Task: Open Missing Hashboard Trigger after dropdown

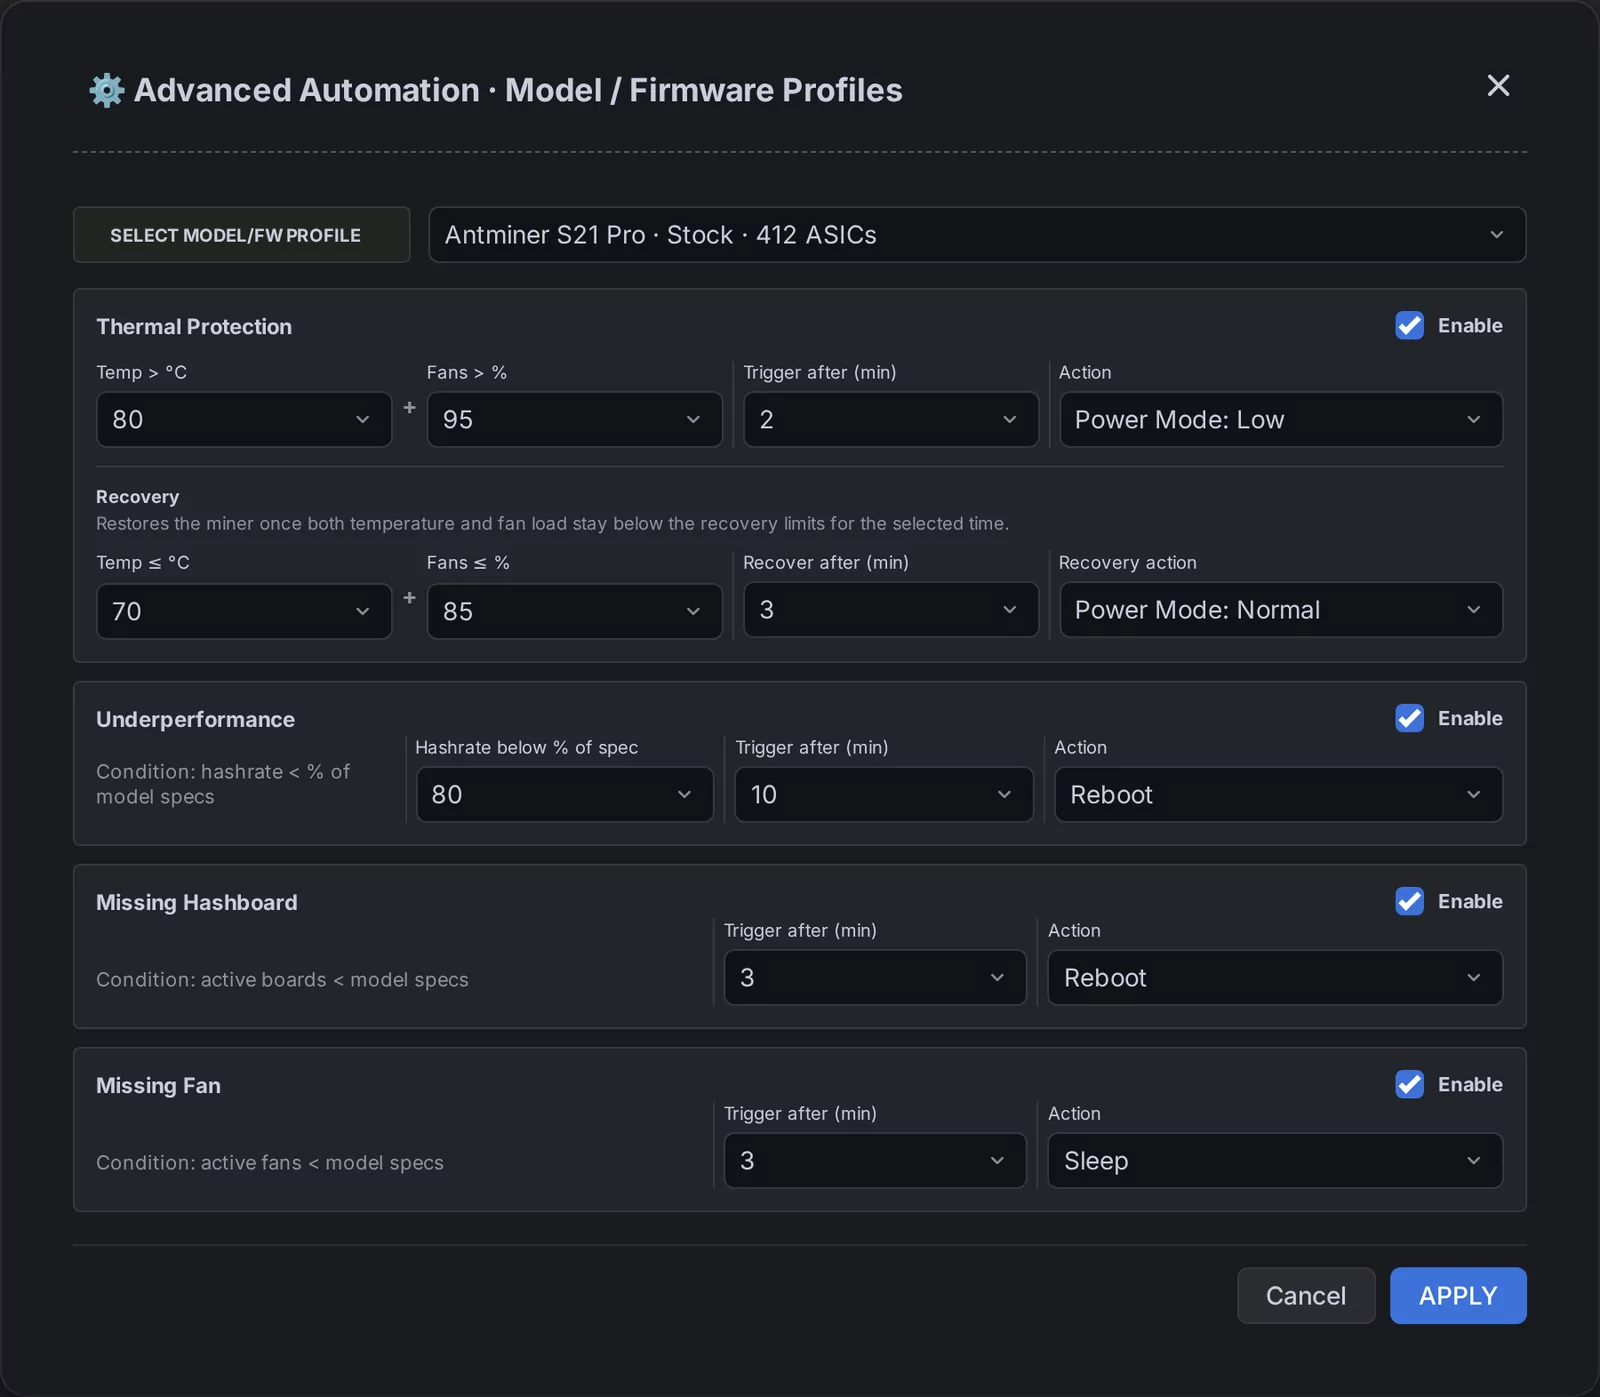Action: coord(875,978)
